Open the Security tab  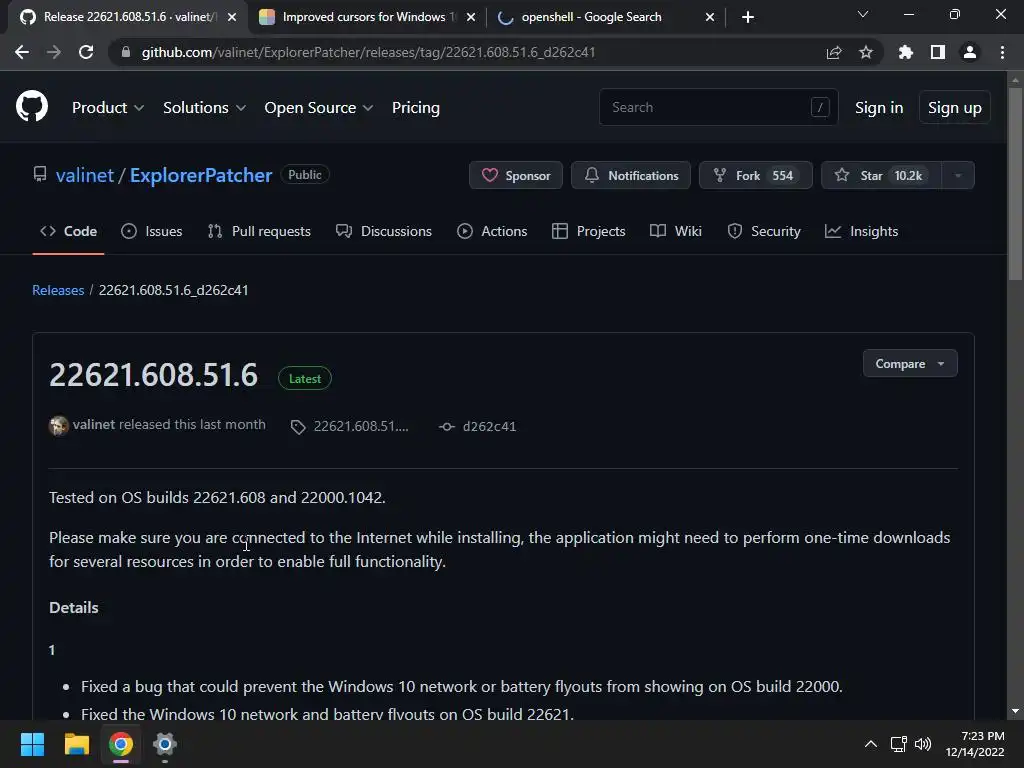[x=763, y=231]
